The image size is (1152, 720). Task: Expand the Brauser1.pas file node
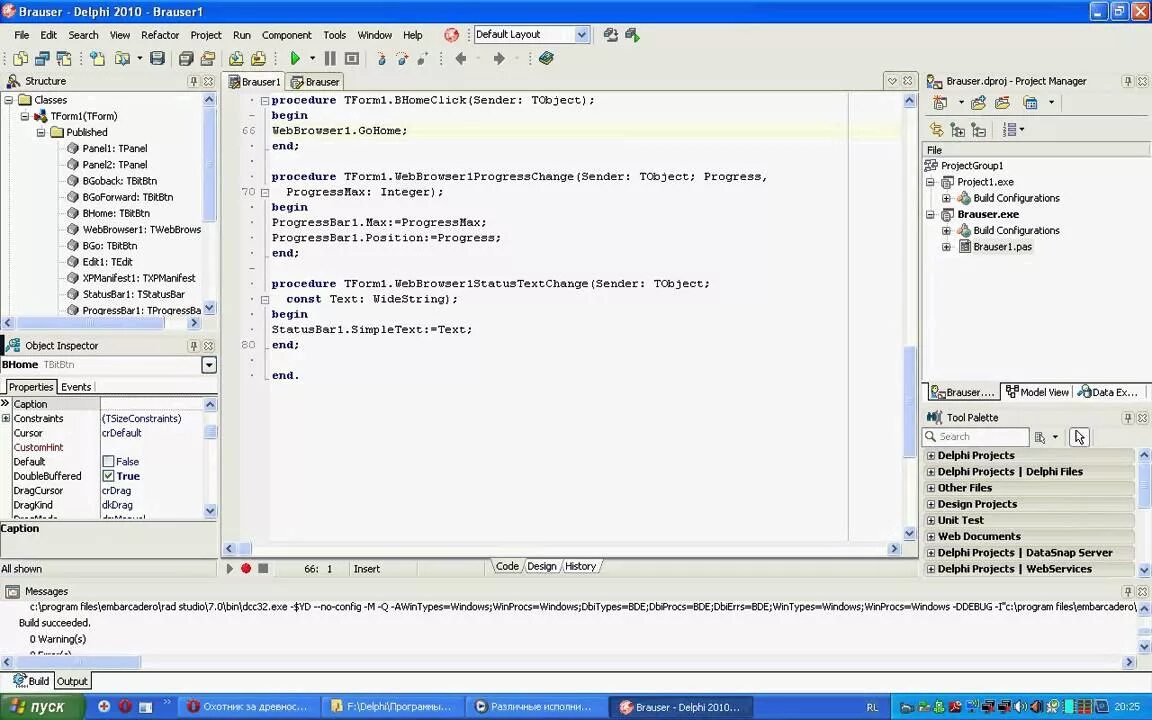pos(946,247)
